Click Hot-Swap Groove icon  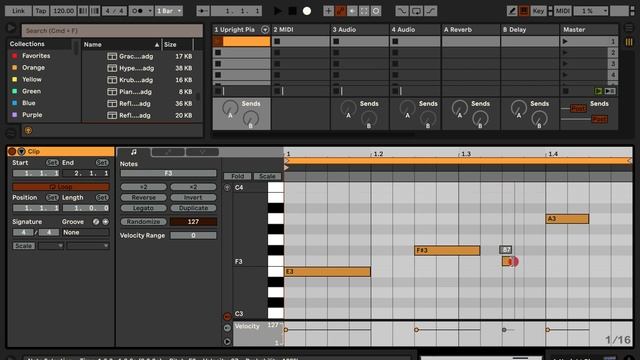(96, 222)
